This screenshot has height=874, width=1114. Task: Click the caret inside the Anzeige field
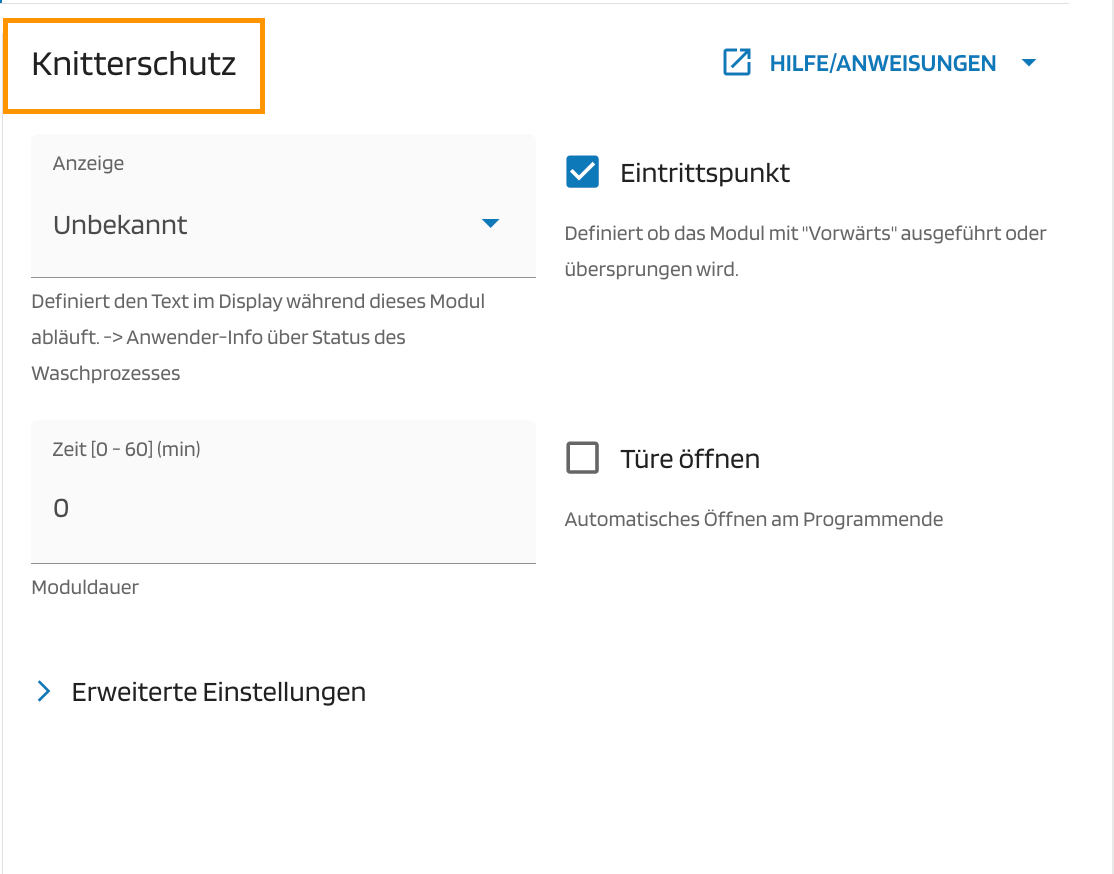491,225
